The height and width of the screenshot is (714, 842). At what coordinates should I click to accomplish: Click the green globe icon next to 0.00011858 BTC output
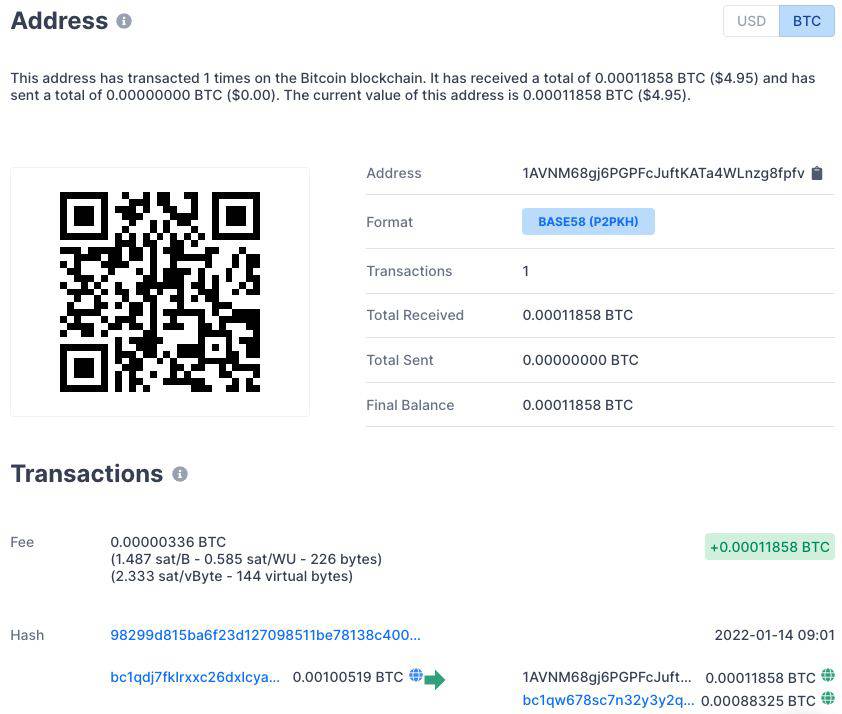coord(828,677)
